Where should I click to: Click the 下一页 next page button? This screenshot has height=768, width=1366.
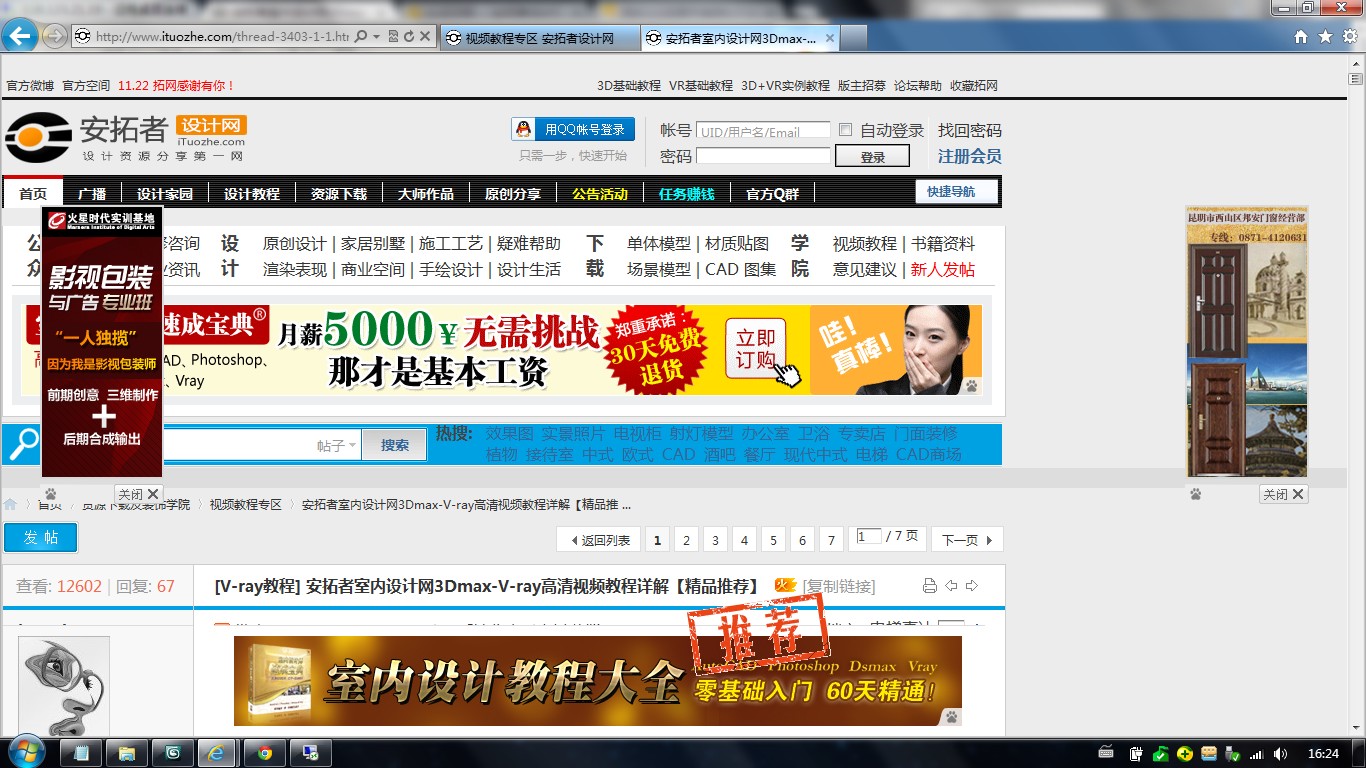967,540
